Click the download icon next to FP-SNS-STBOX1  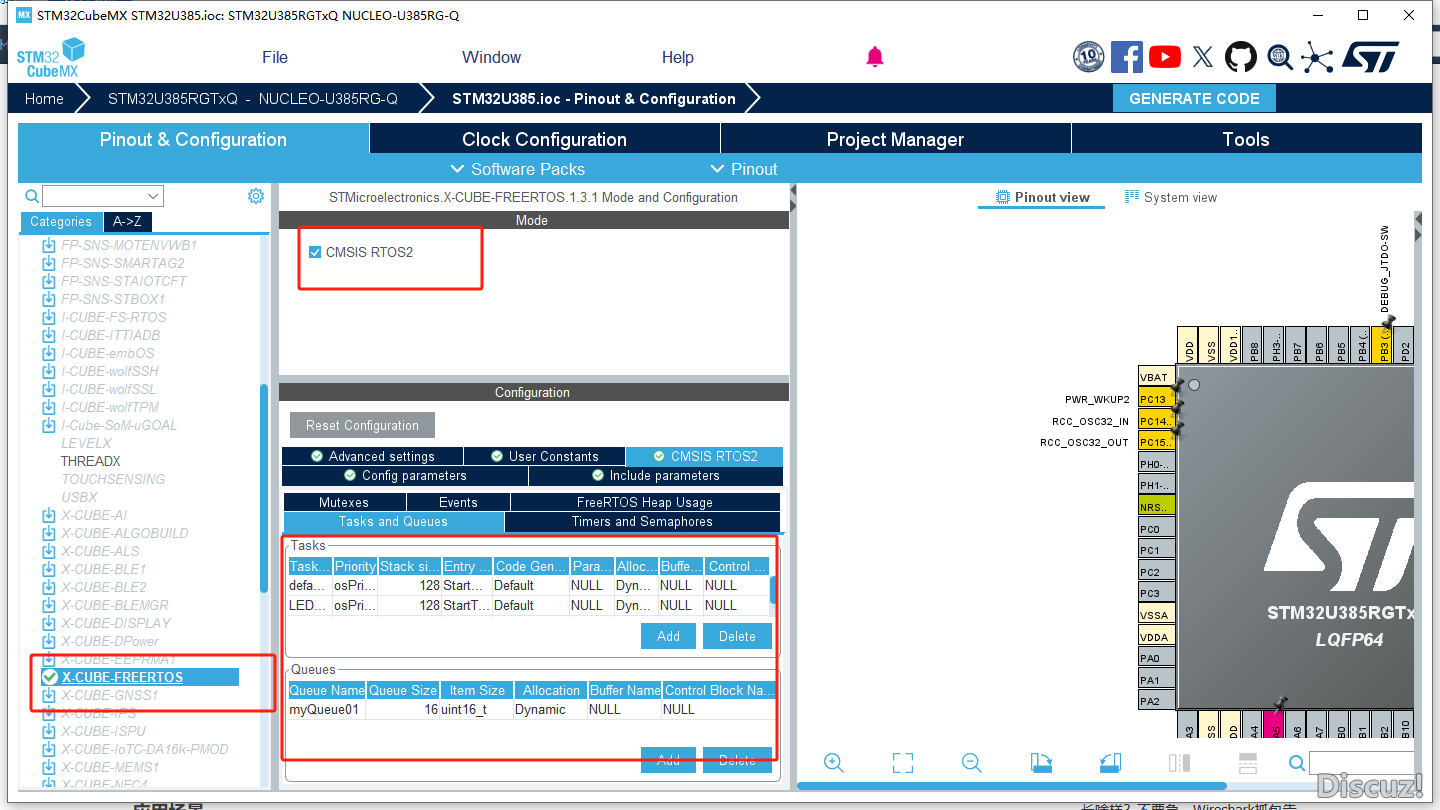(48, 299)
